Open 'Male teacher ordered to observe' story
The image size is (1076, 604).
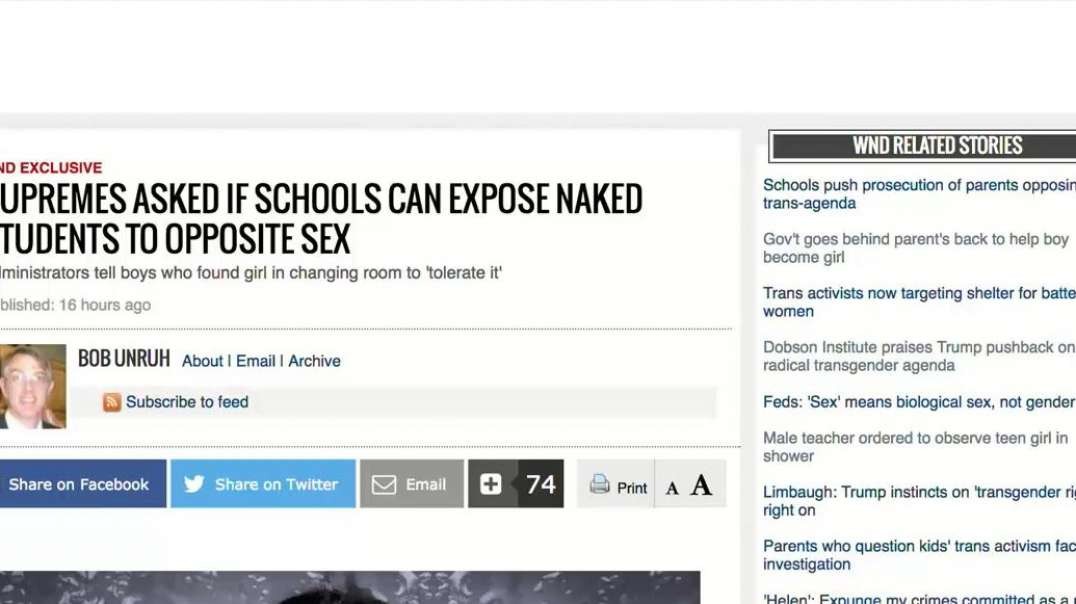915,447
